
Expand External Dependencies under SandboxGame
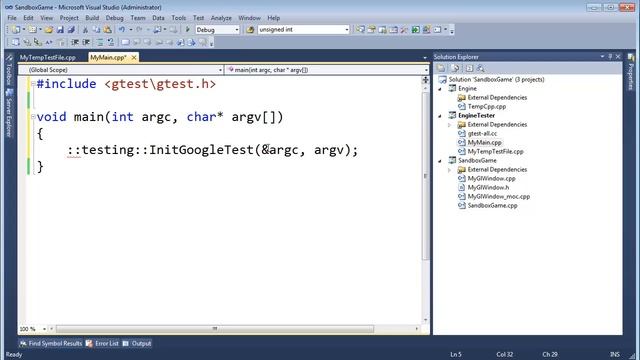450,170
